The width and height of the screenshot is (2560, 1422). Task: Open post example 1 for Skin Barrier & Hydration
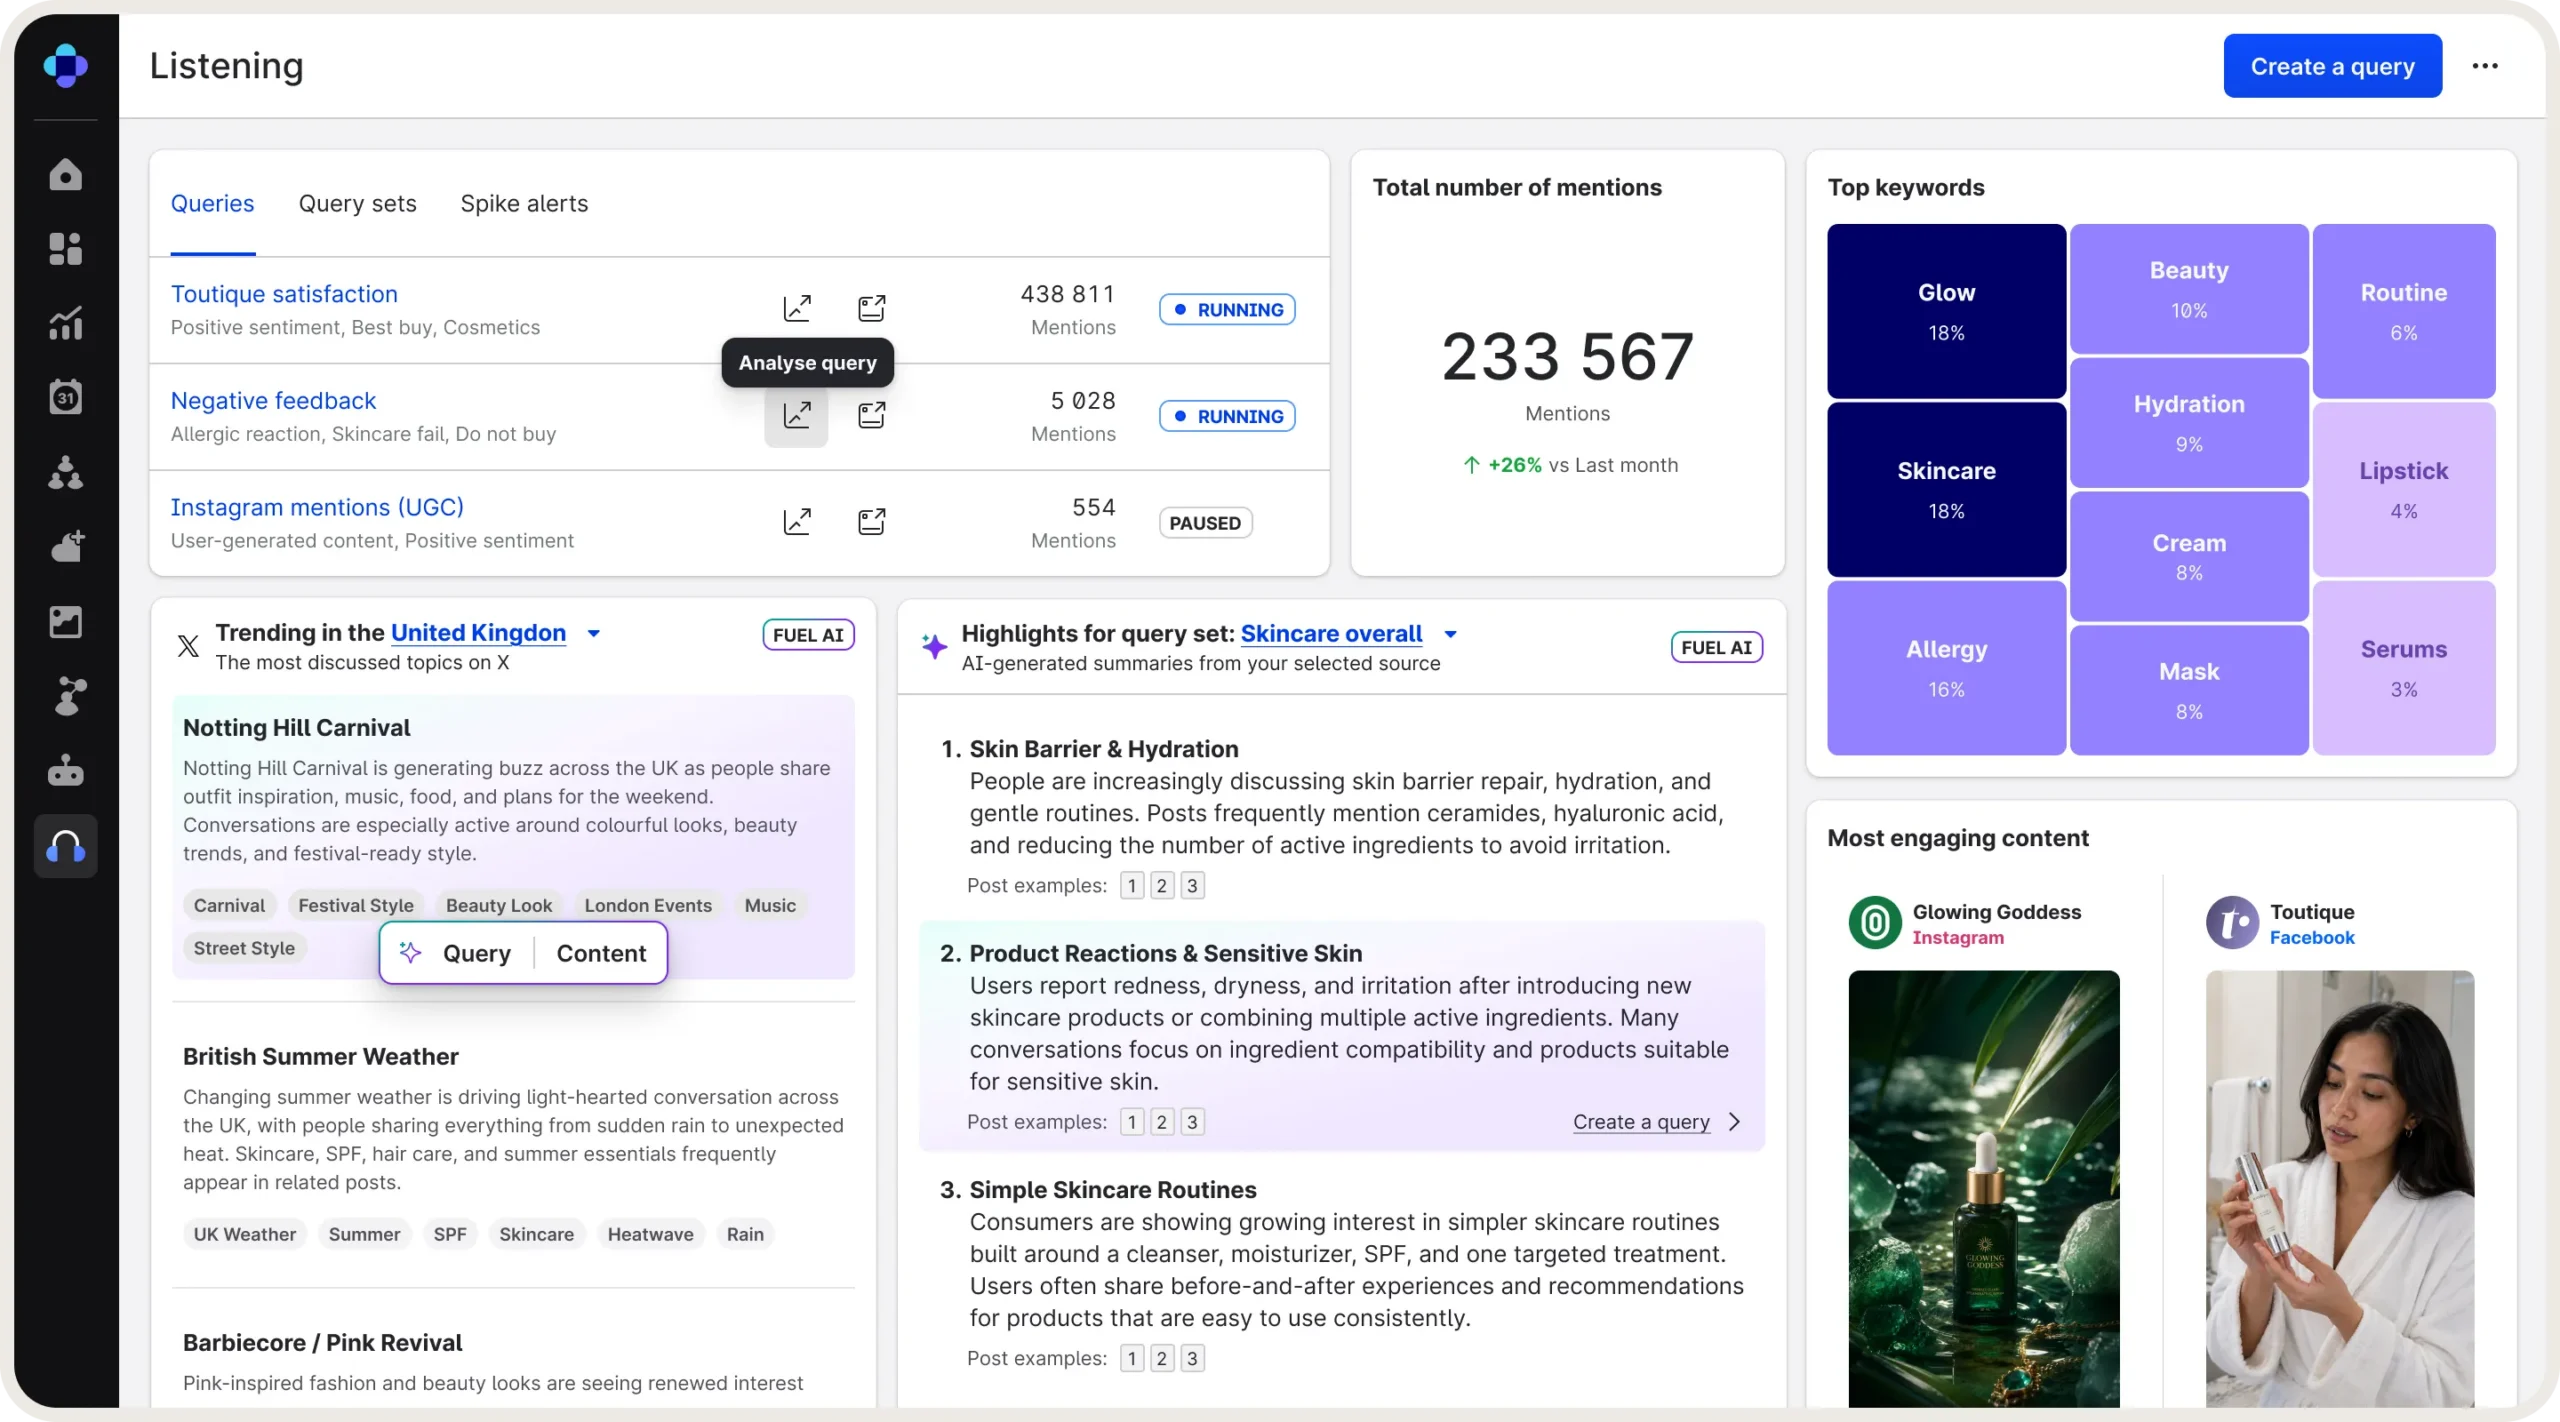1132,886
